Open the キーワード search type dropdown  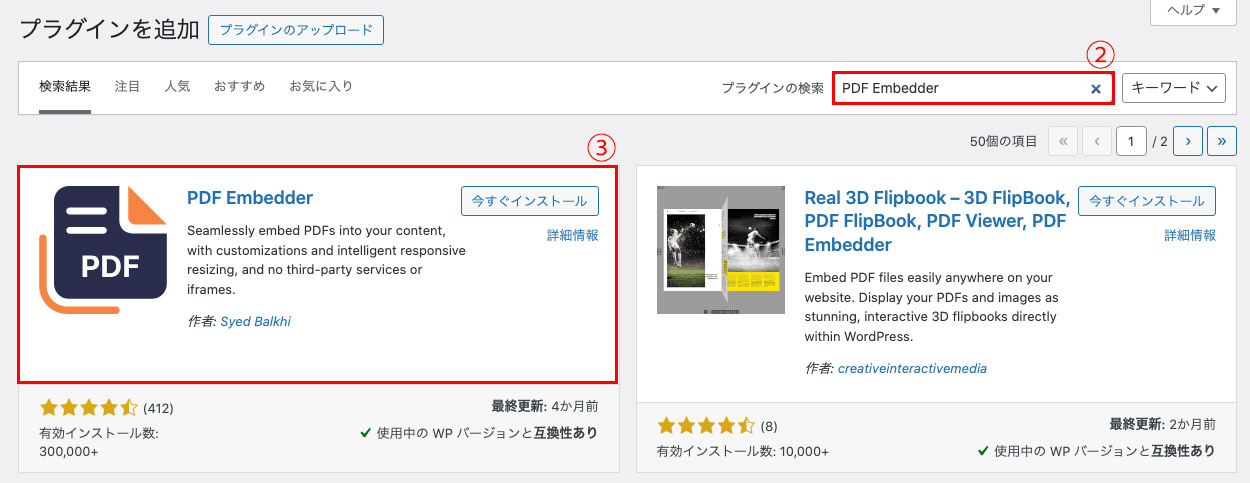tap(1174, 88)
